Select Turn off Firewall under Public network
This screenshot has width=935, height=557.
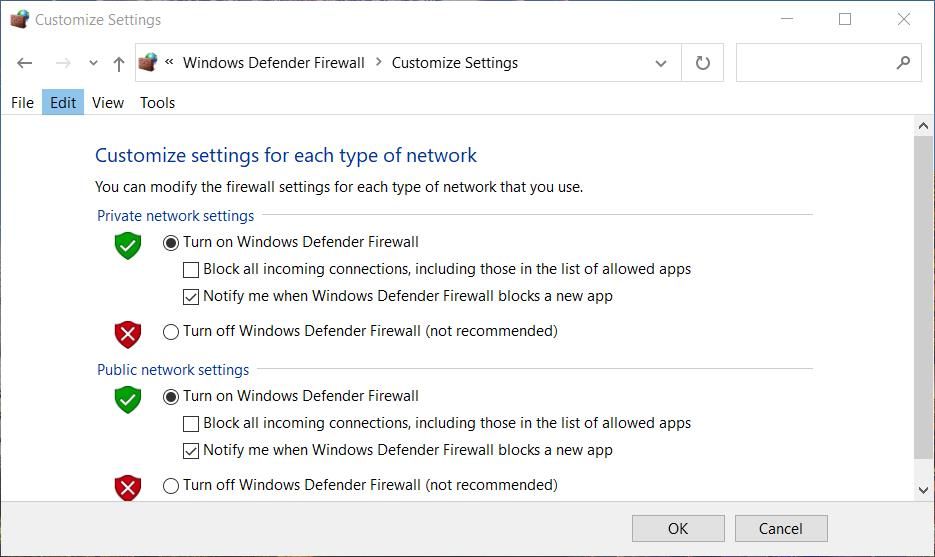[171, 485]
